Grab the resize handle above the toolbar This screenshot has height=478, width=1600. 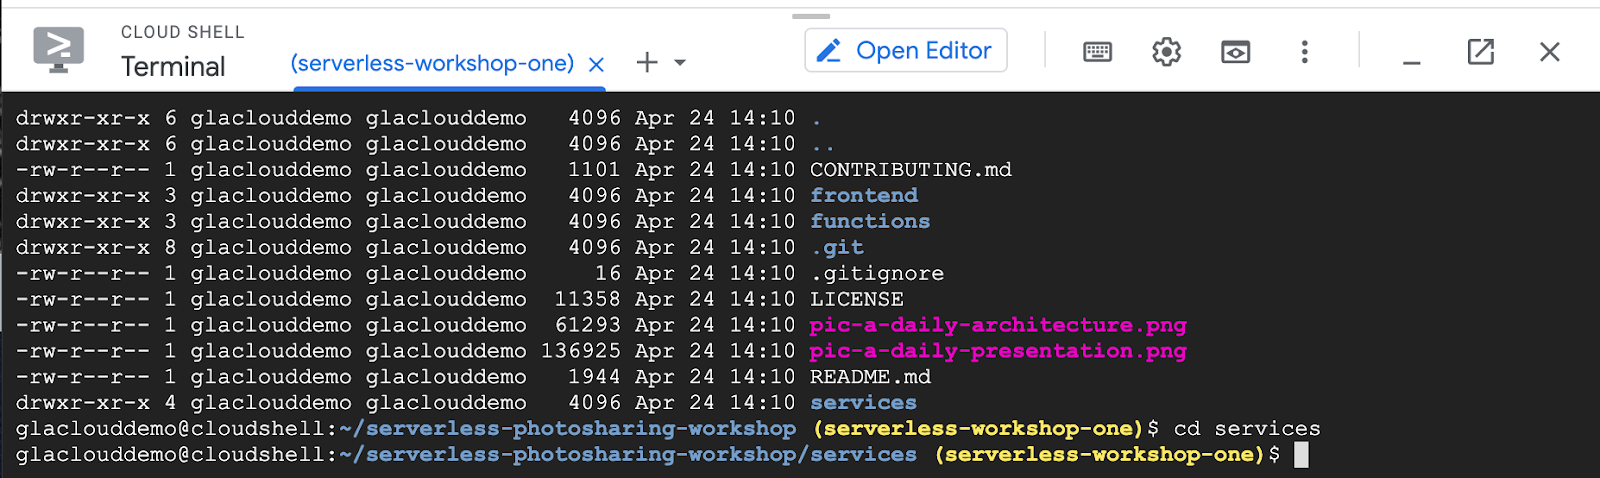click(x=811, y=16)
